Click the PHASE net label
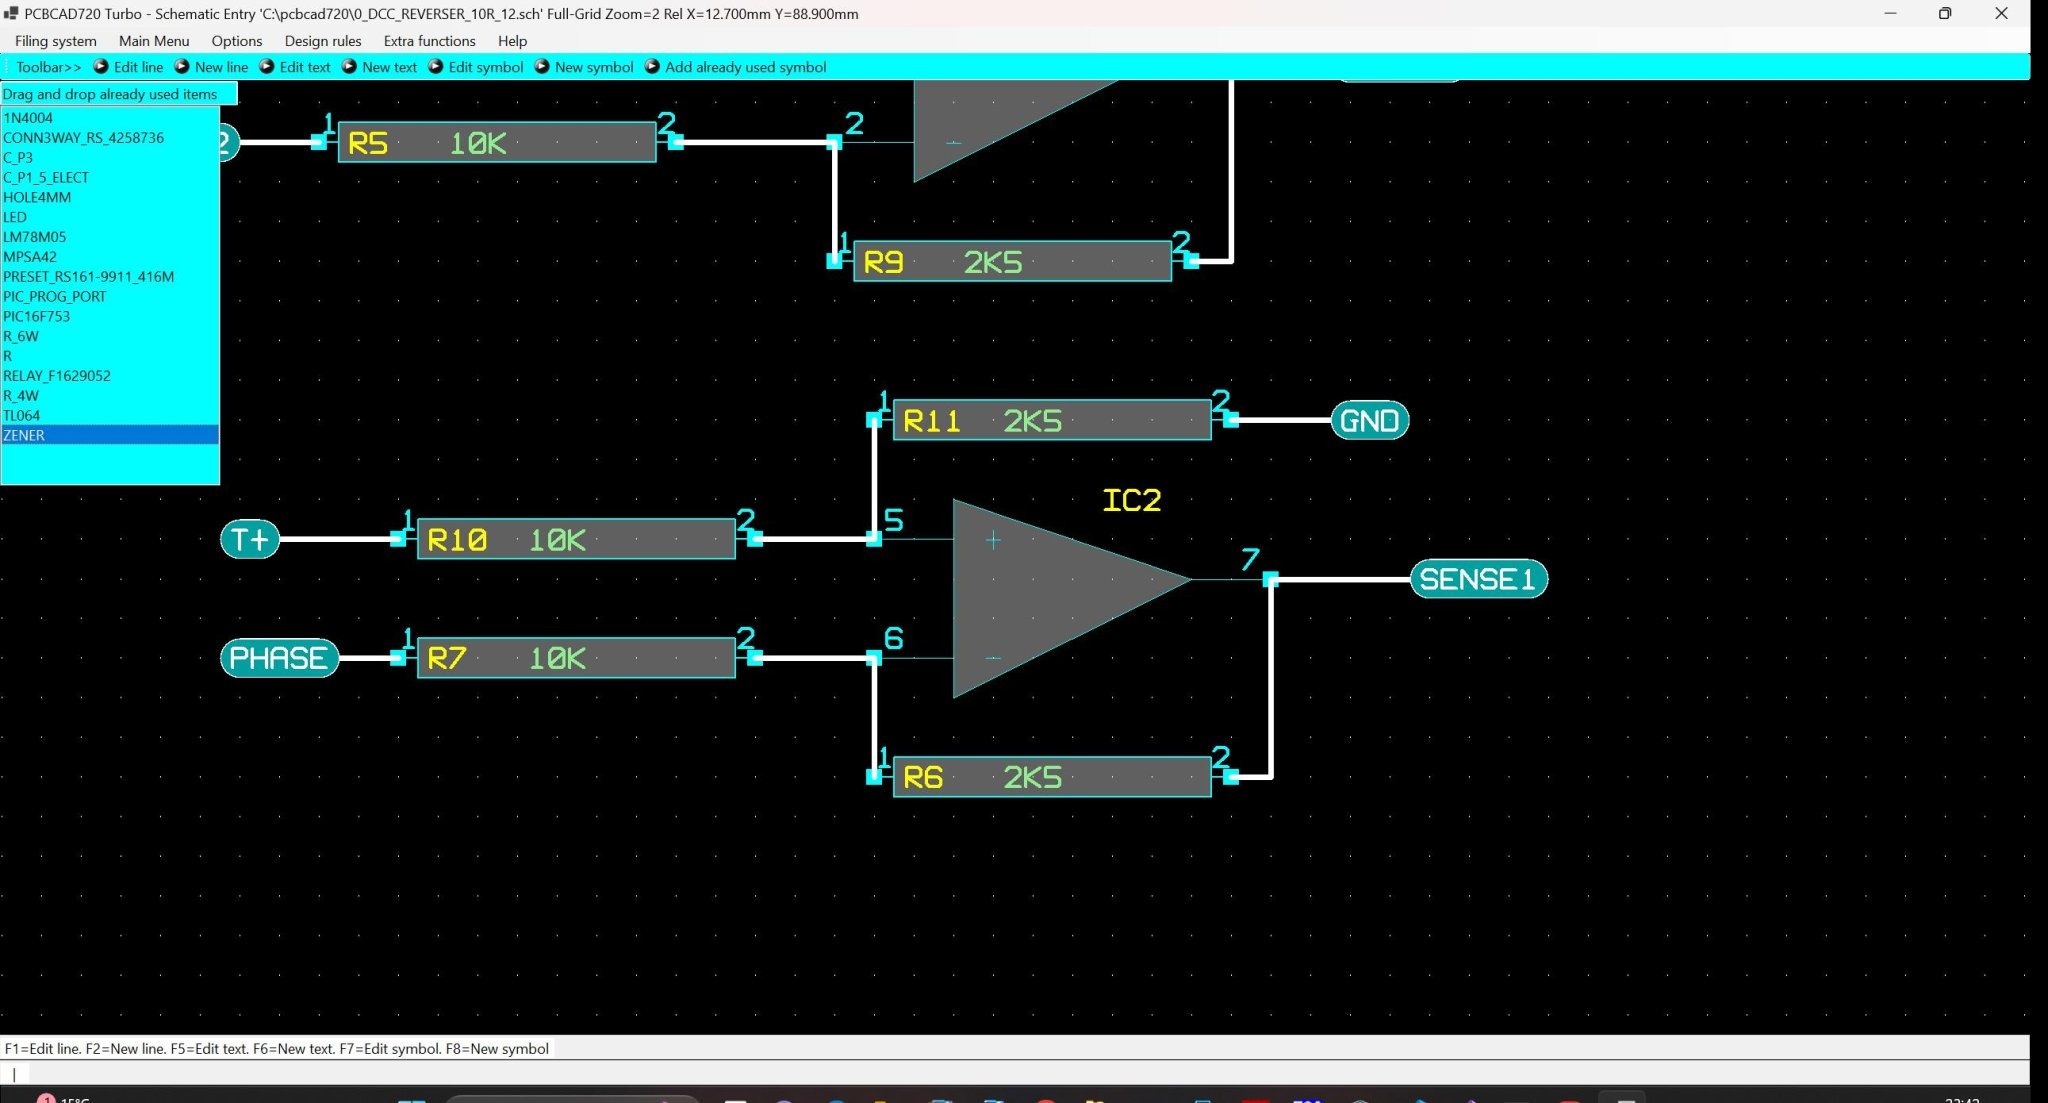 coord(279,658)
